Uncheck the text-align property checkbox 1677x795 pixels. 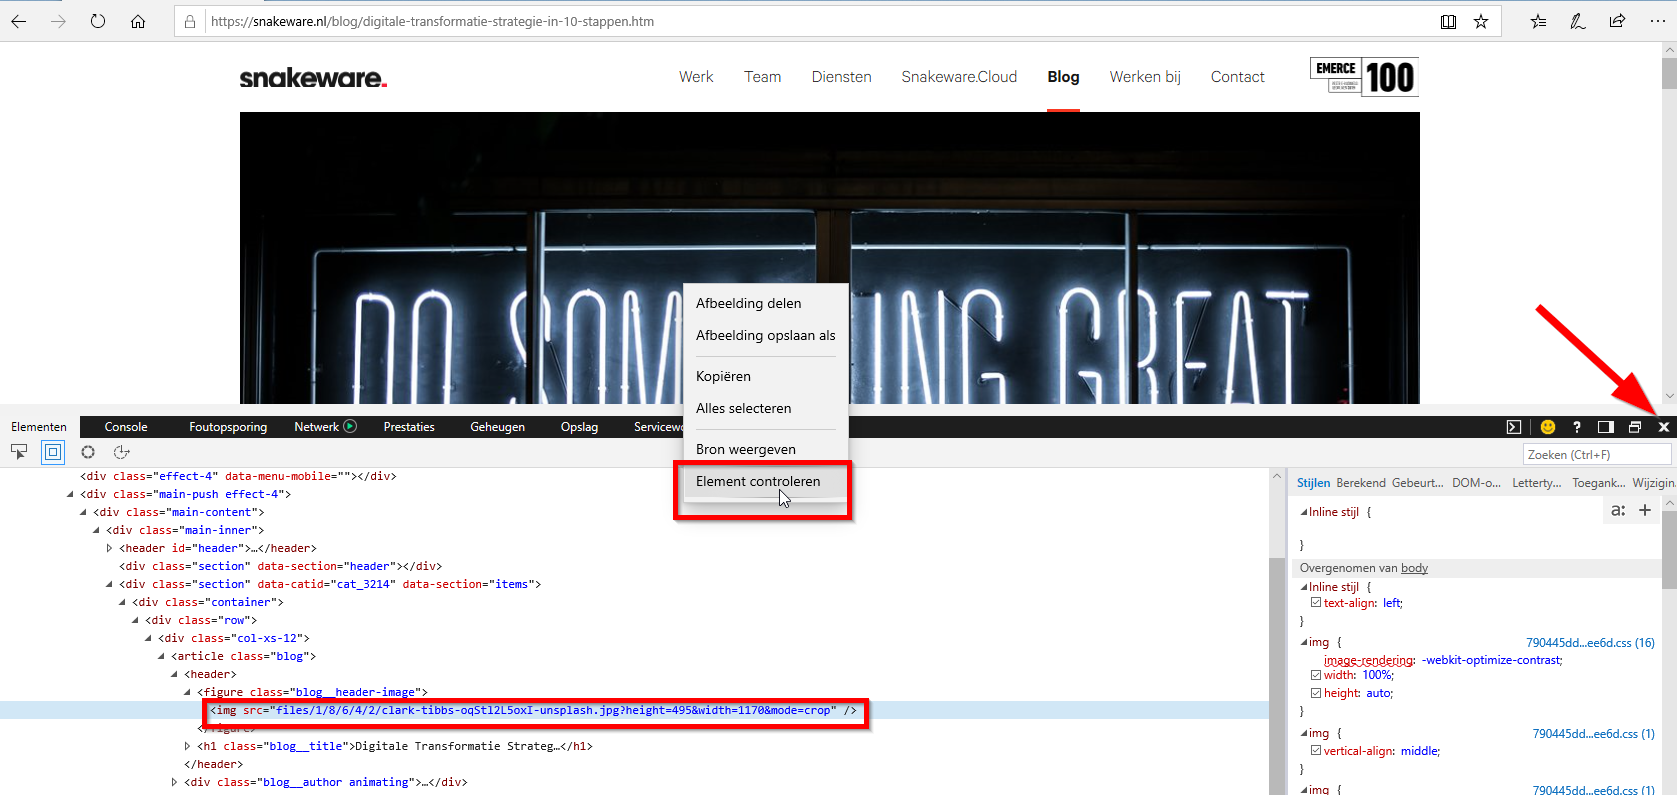pyautogui.click(x=1316, y=603)
